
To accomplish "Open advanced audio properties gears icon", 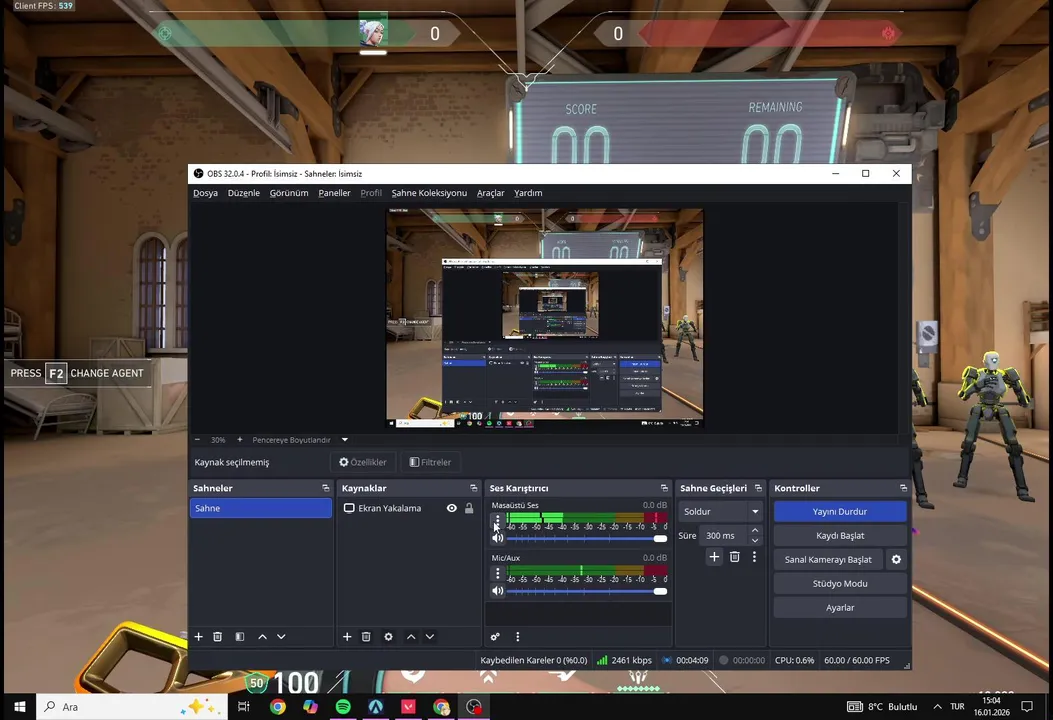I will [x=495, y=637].
